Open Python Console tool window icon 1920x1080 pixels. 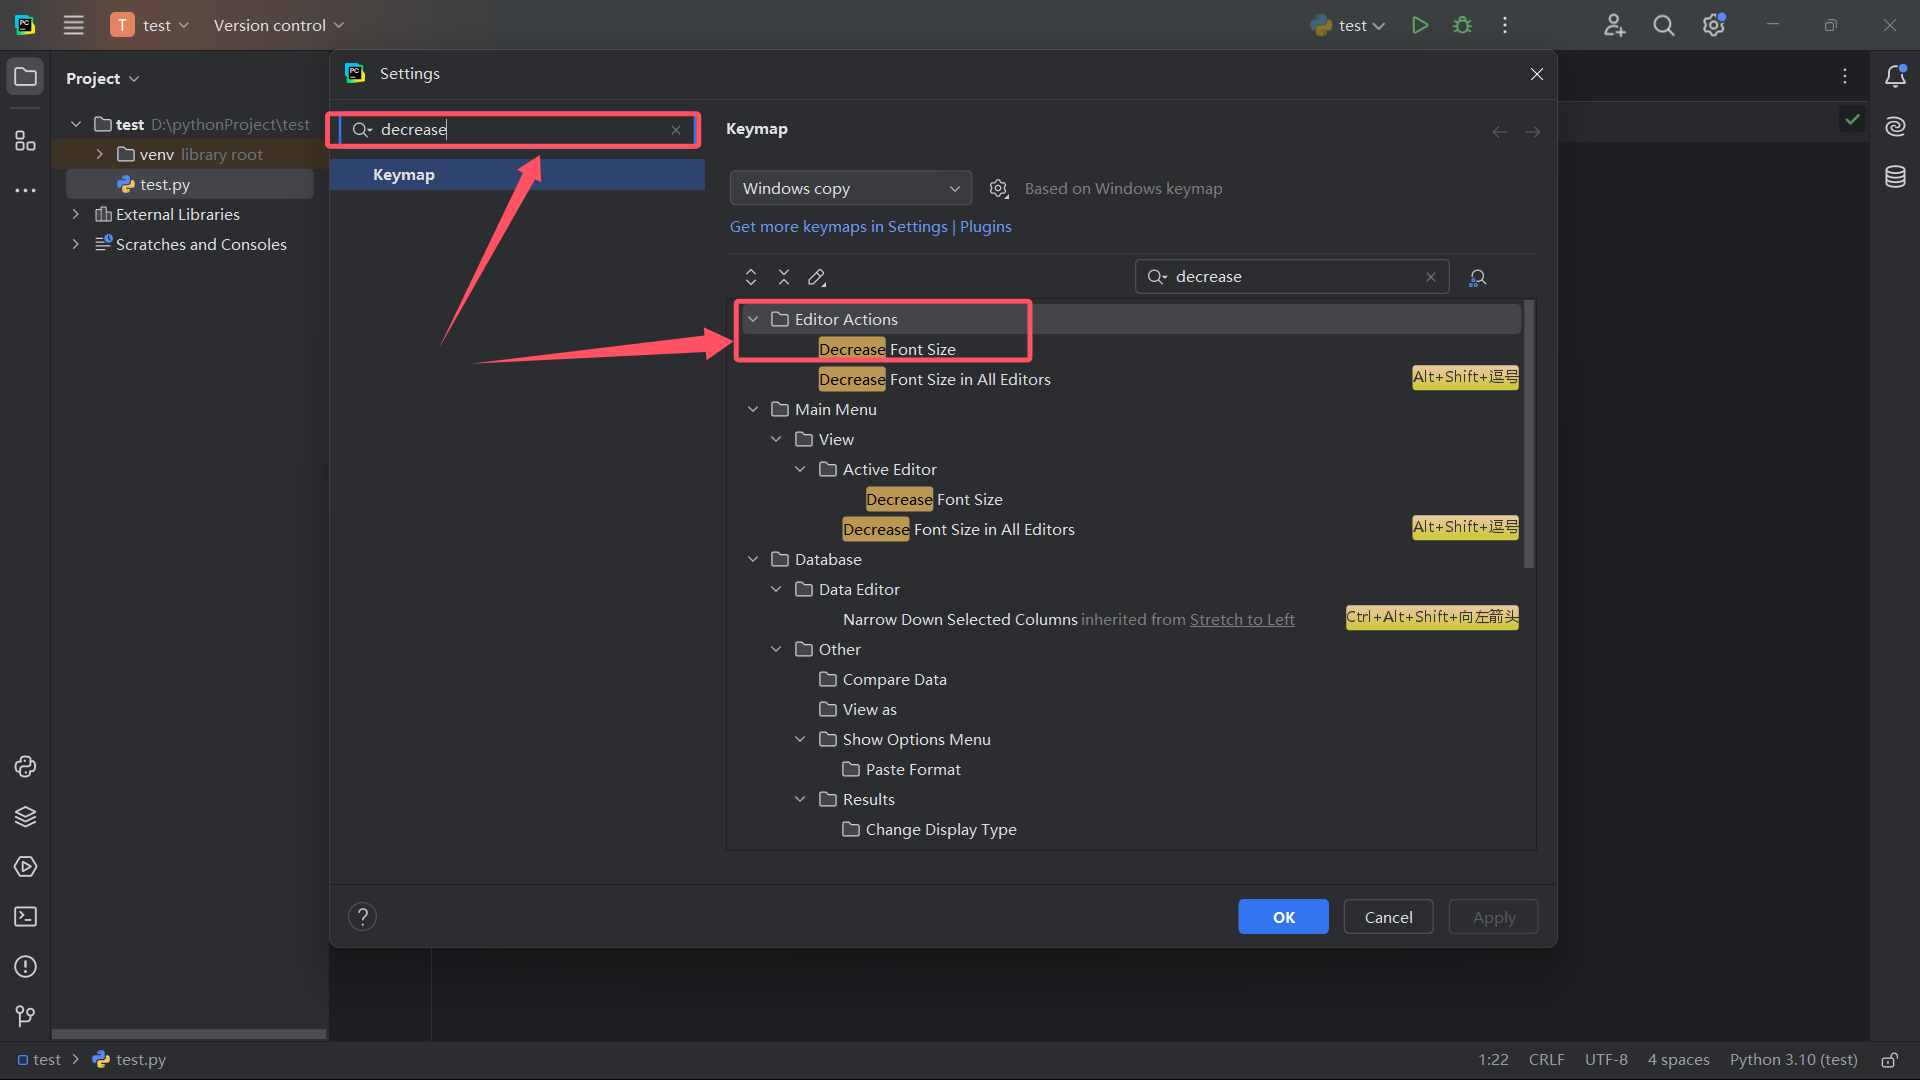[25, 767]
